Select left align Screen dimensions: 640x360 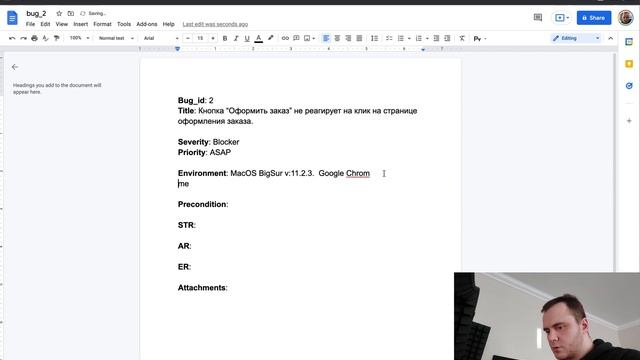click(326, 38)
